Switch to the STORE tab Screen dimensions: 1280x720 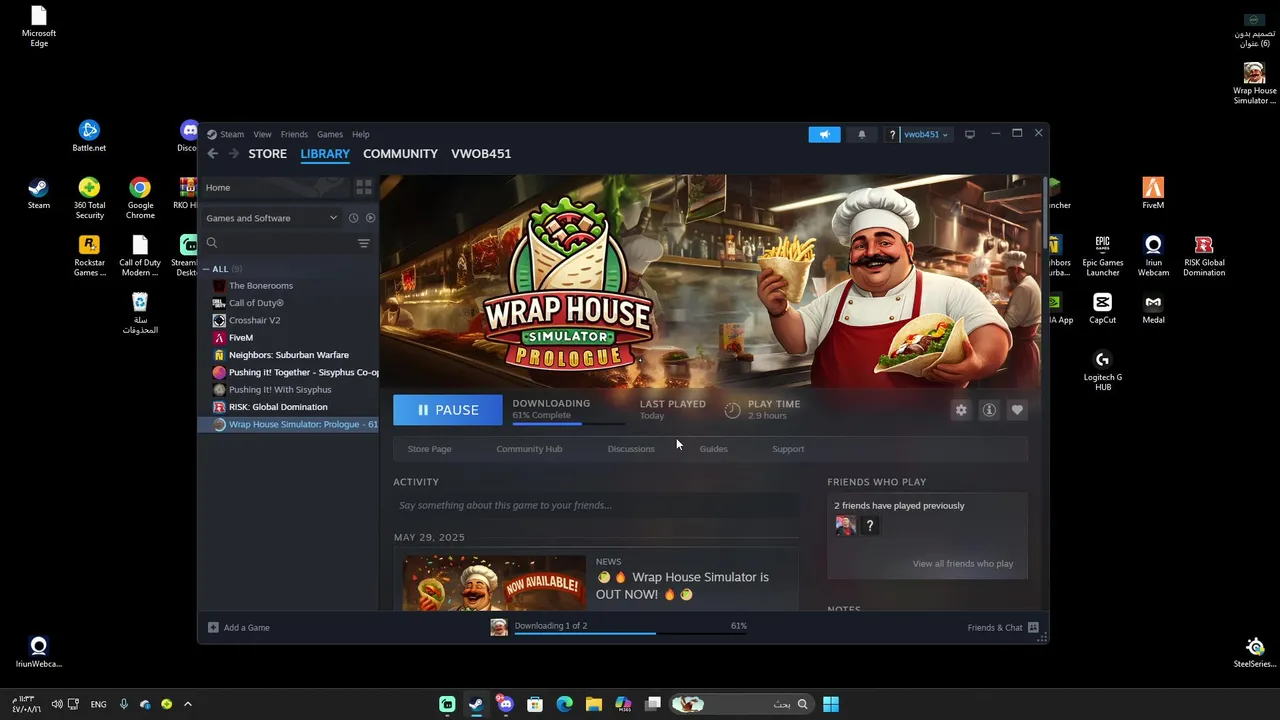267,153
